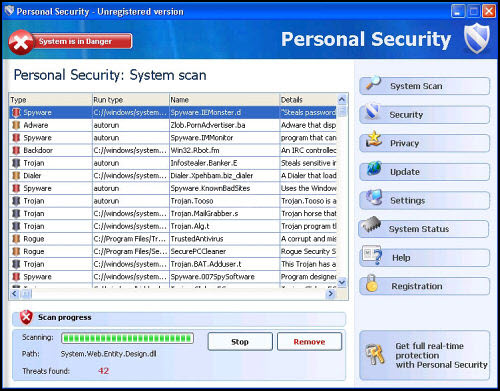The image size is (500, 391).
Task: Click the list scroll up arrow
Action: (x=342, y=100)
